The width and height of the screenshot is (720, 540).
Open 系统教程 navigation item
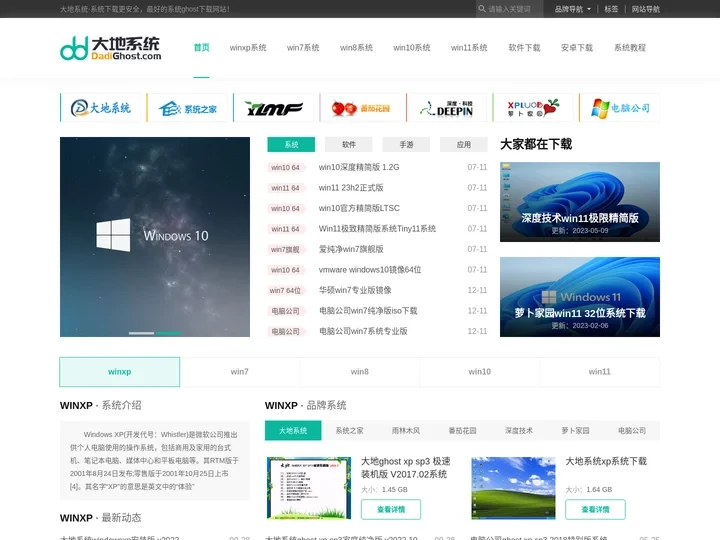pyautogui.click(x=630, y=47)
